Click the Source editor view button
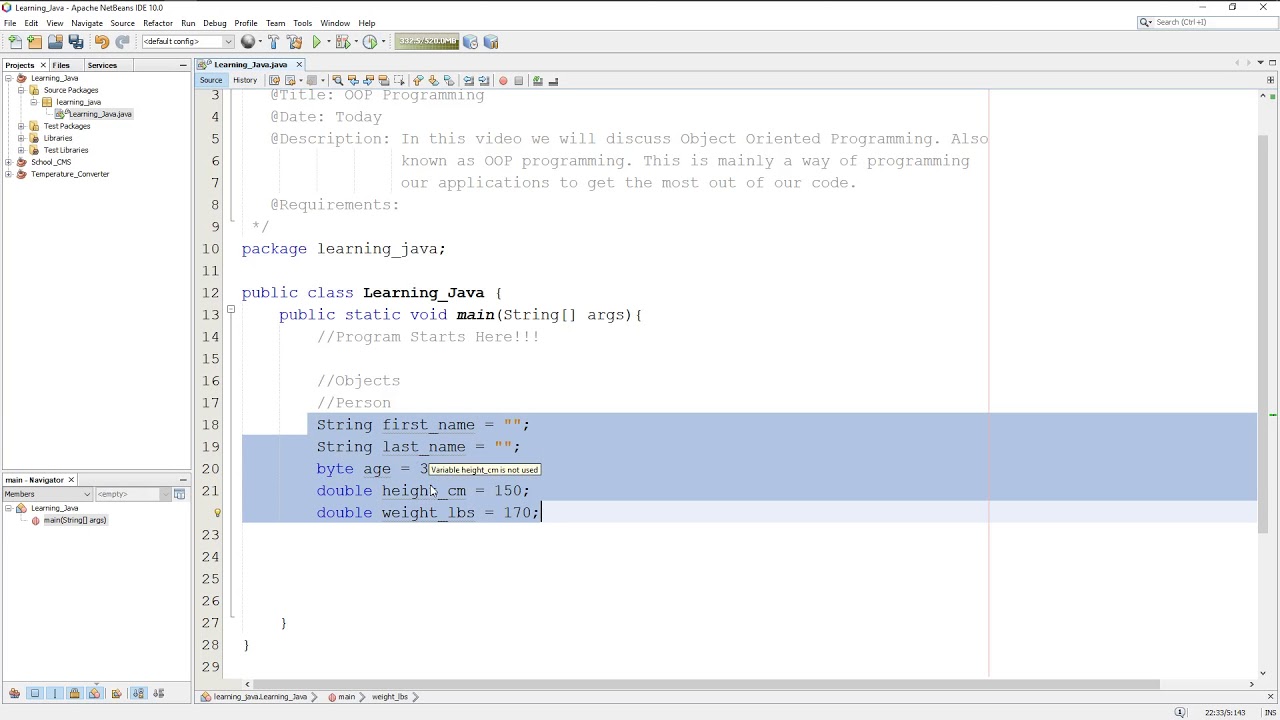Viewport: 1280px width, 720px height. [211, 80]
